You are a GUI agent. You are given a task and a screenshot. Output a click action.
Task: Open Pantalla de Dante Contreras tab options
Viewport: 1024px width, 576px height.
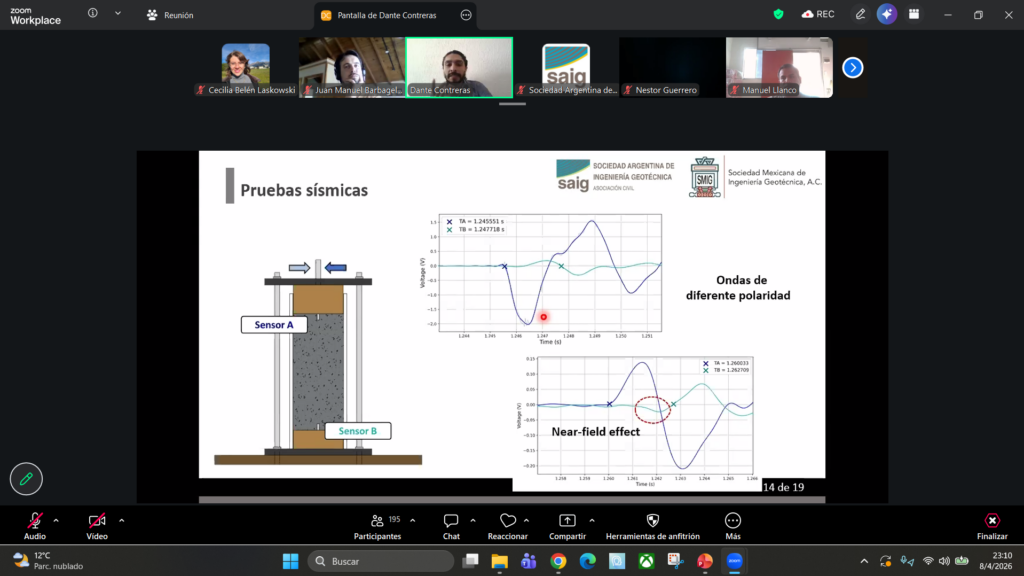466,15
